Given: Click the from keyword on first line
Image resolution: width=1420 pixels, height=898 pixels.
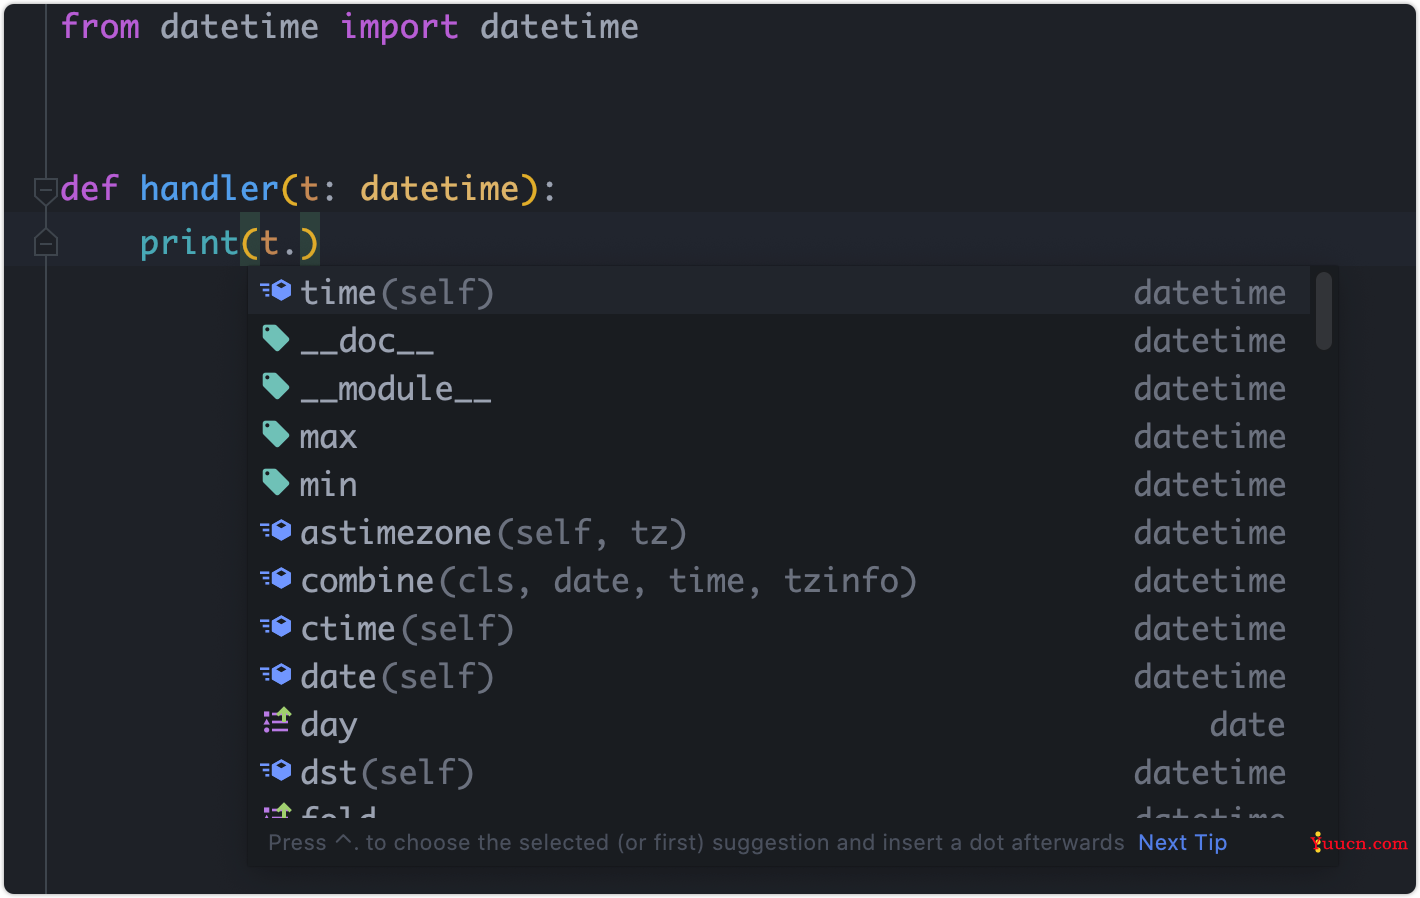Looking at the screenshot, I should pyautogui.click(x=100, y=26).
